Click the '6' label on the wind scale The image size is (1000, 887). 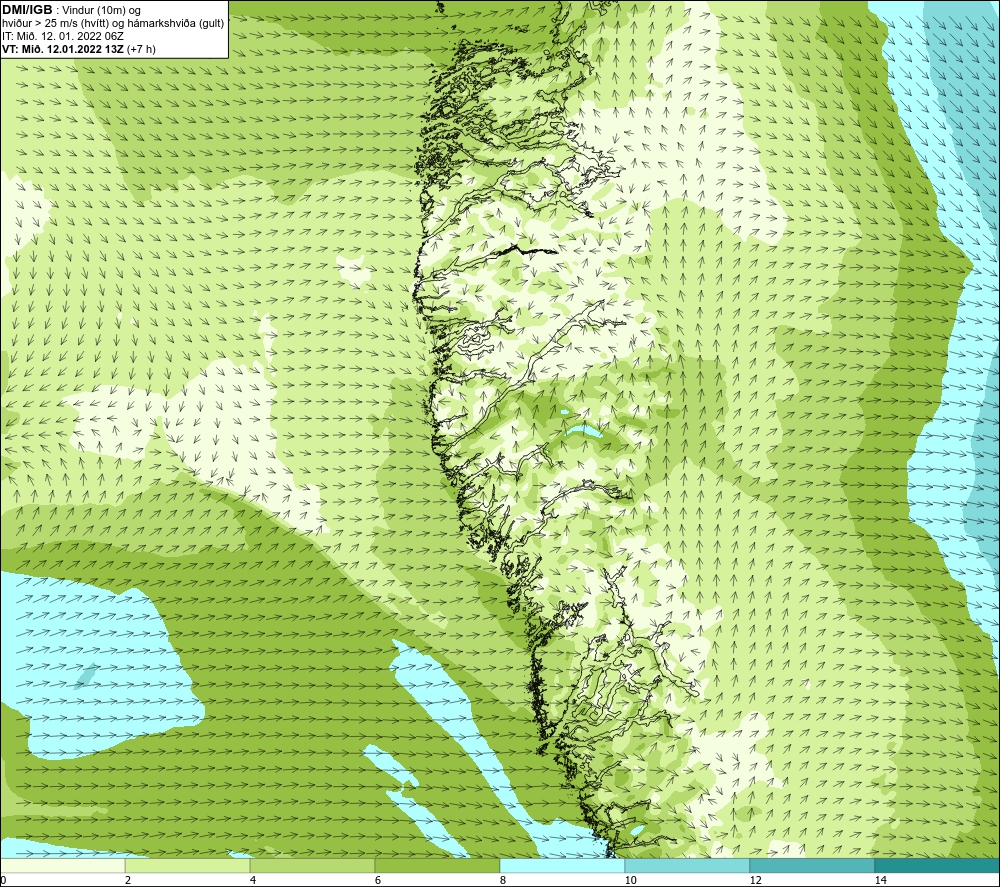(378, 881)
